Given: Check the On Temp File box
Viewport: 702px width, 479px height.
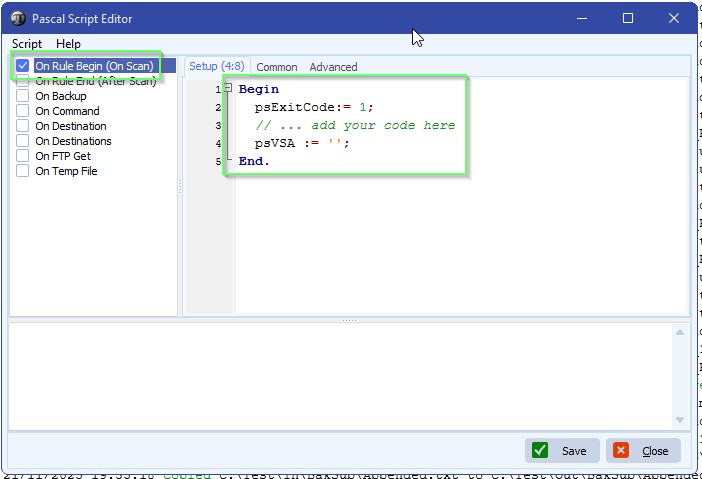Looking at the screenshot, I should (22, 171).
